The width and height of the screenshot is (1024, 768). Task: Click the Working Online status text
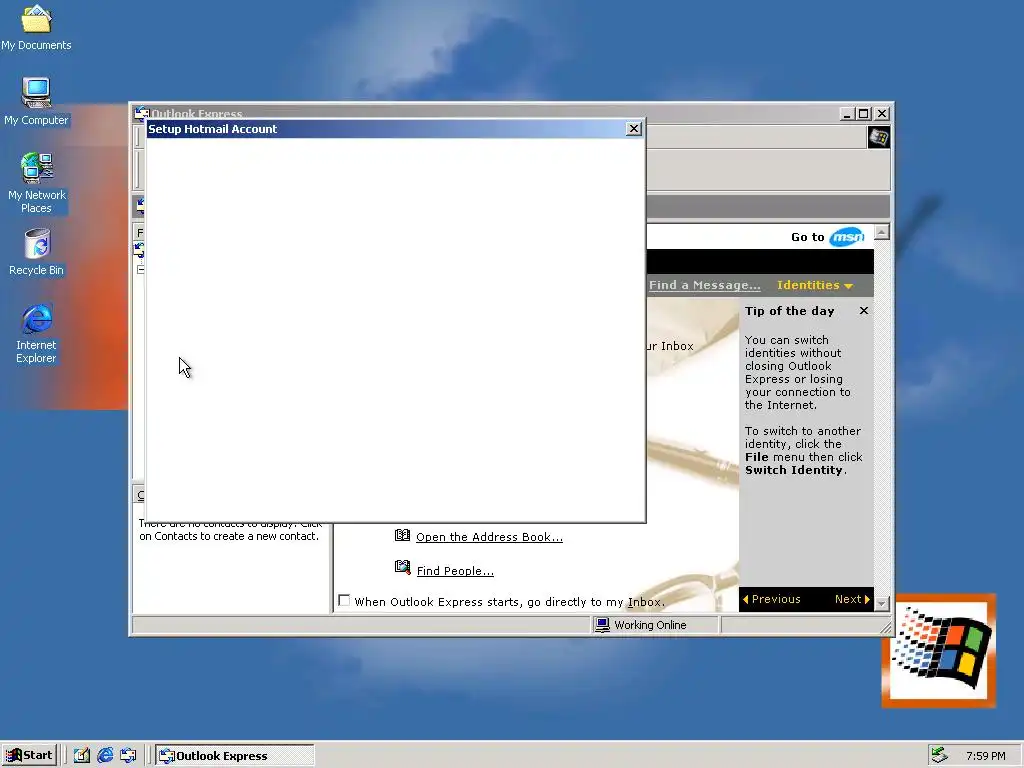[x=650, y=625]
